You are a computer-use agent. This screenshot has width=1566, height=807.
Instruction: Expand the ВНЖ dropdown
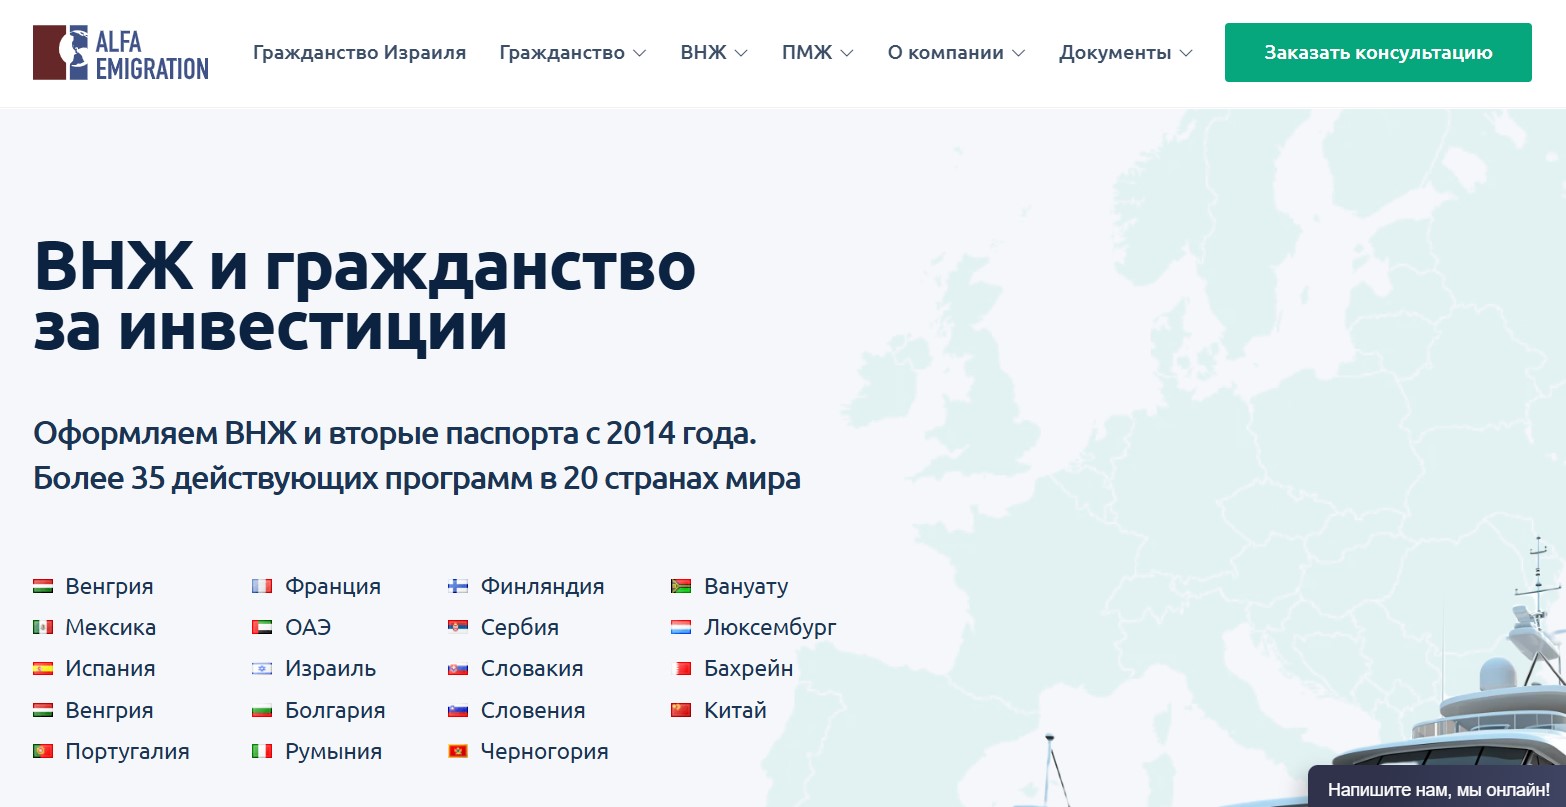coord(712,52)
